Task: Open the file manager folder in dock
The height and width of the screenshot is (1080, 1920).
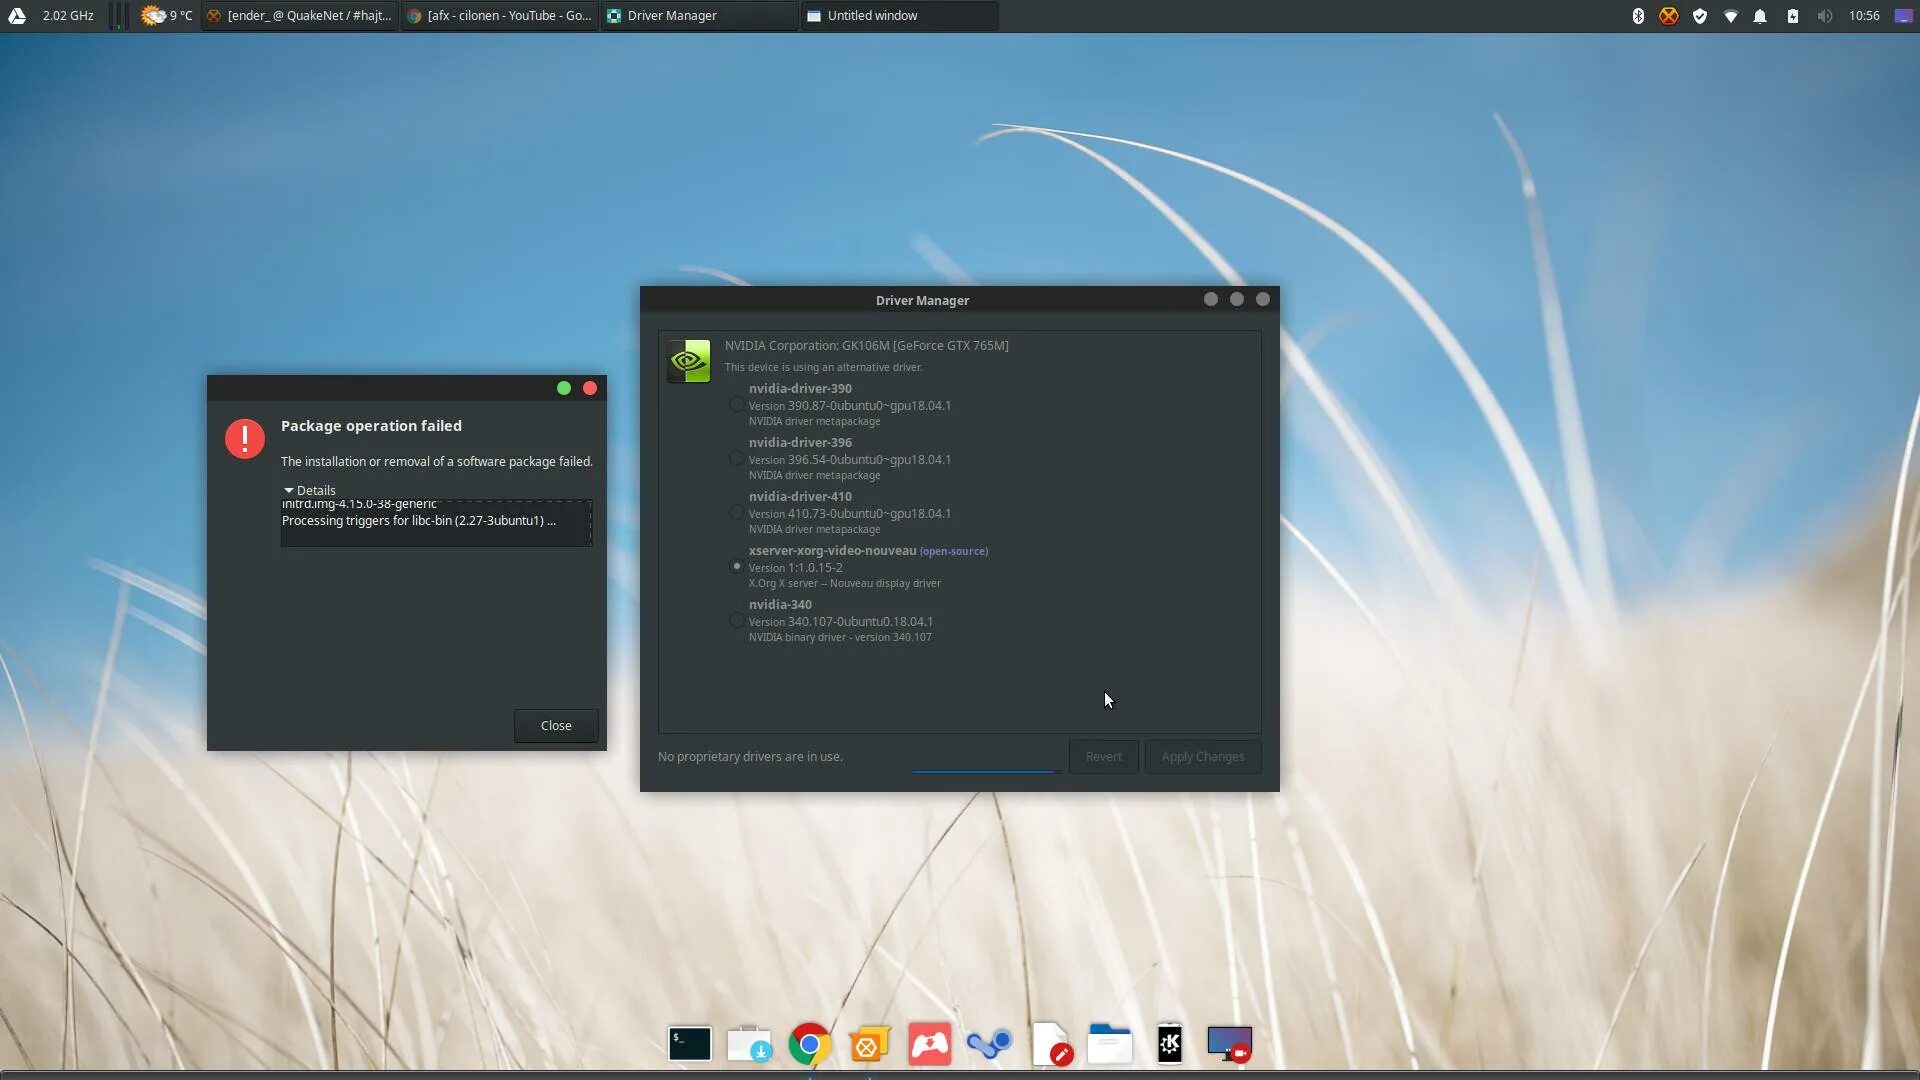Action: click(1110, 1044)
